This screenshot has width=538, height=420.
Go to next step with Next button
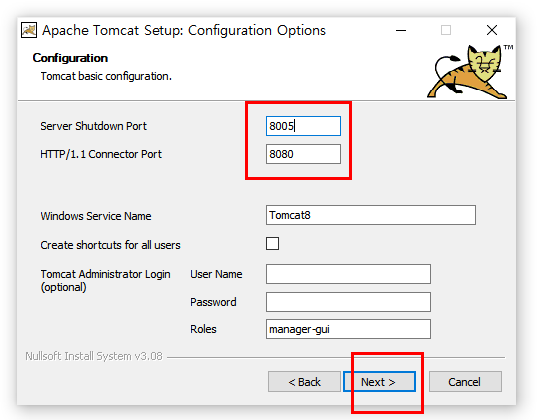coord(379,382)
